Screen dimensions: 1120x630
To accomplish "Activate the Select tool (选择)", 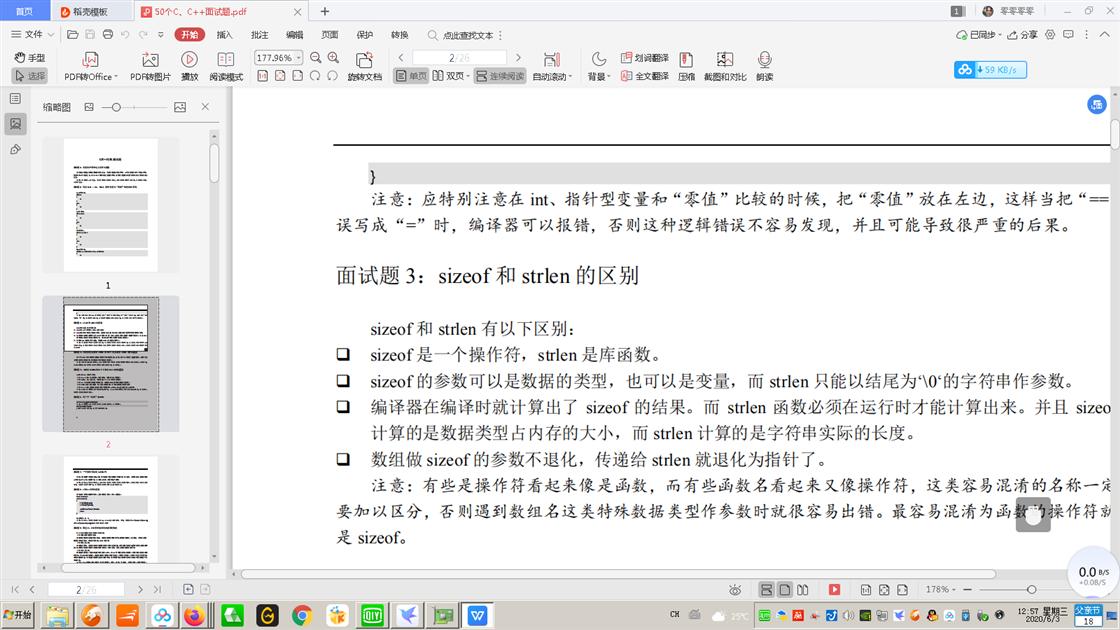I will pyautogui.click(x=29, y=76).
